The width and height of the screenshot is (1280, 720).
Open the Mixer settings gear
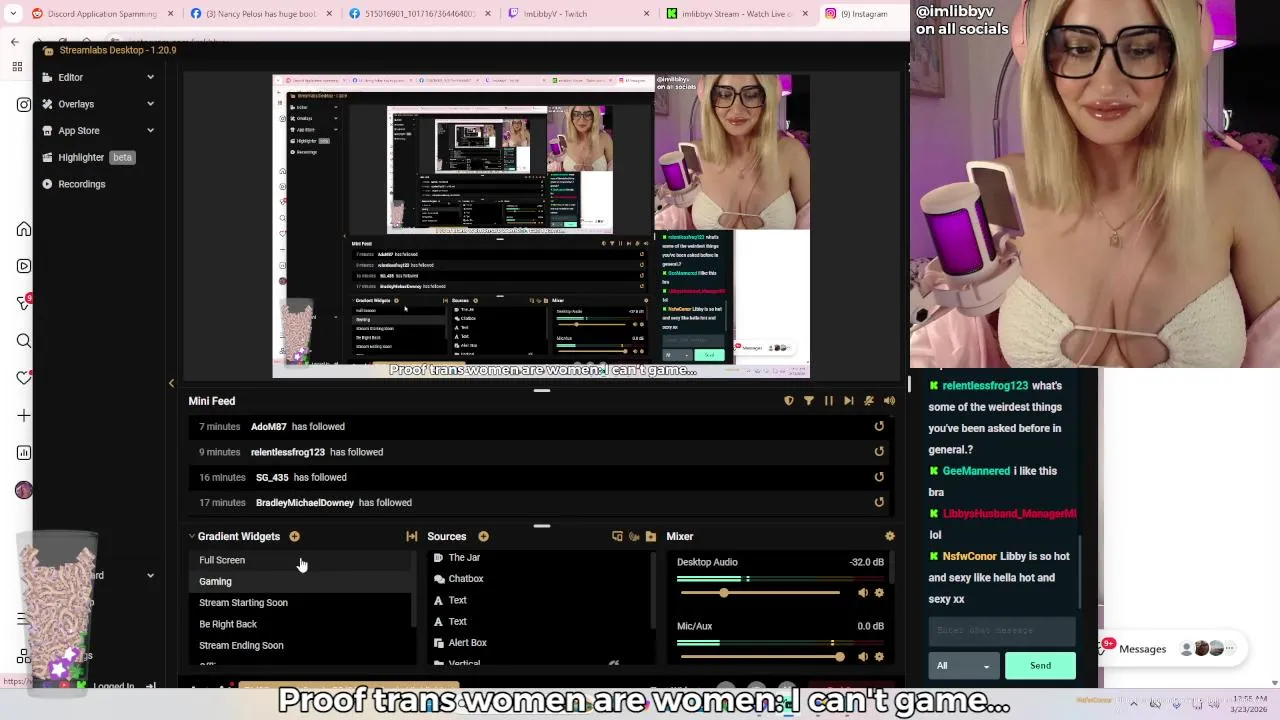pyautogui.click(x=889, y=537)
